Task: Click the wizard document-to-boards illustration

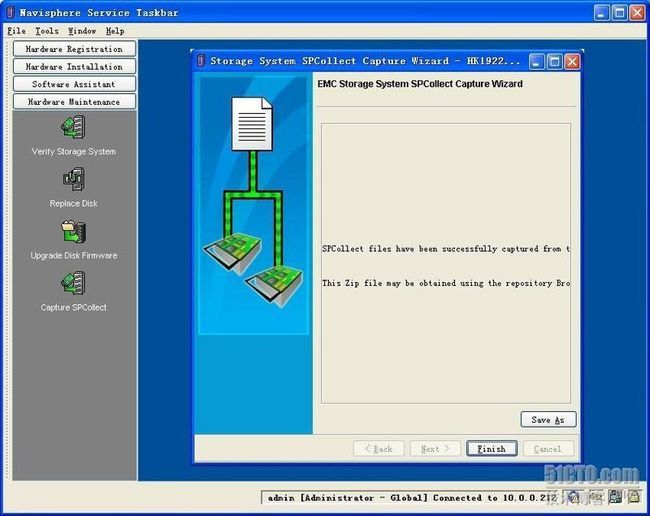Action: pos(253,205)
